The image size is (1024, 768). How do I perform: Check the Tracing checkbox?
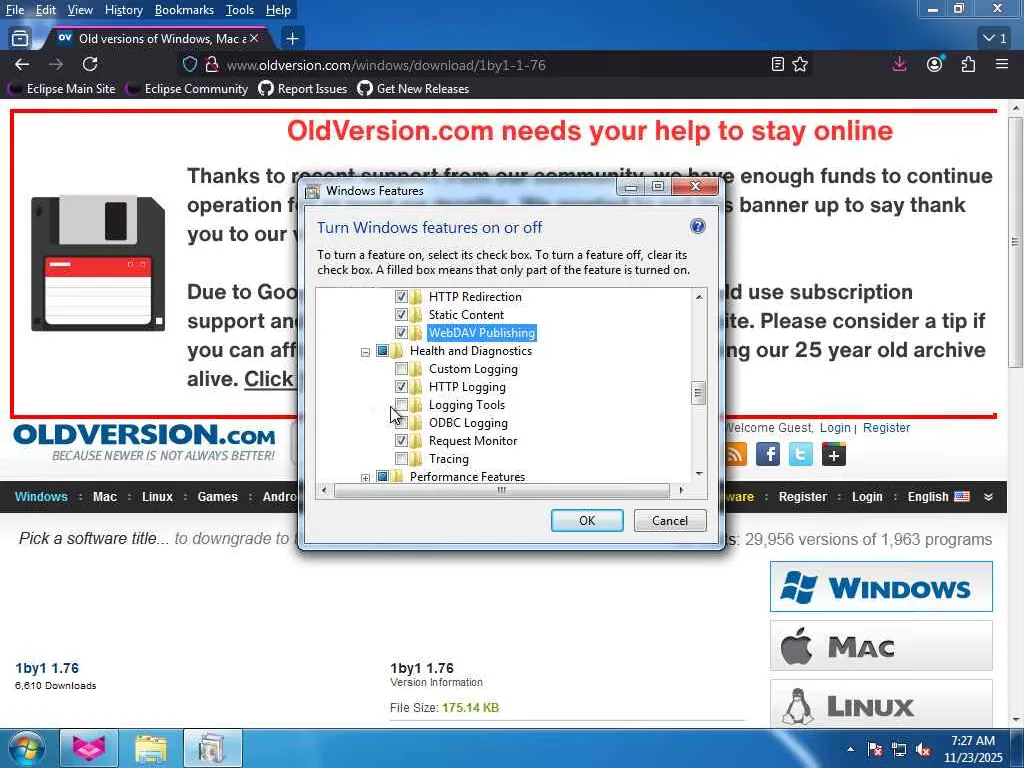401,458
